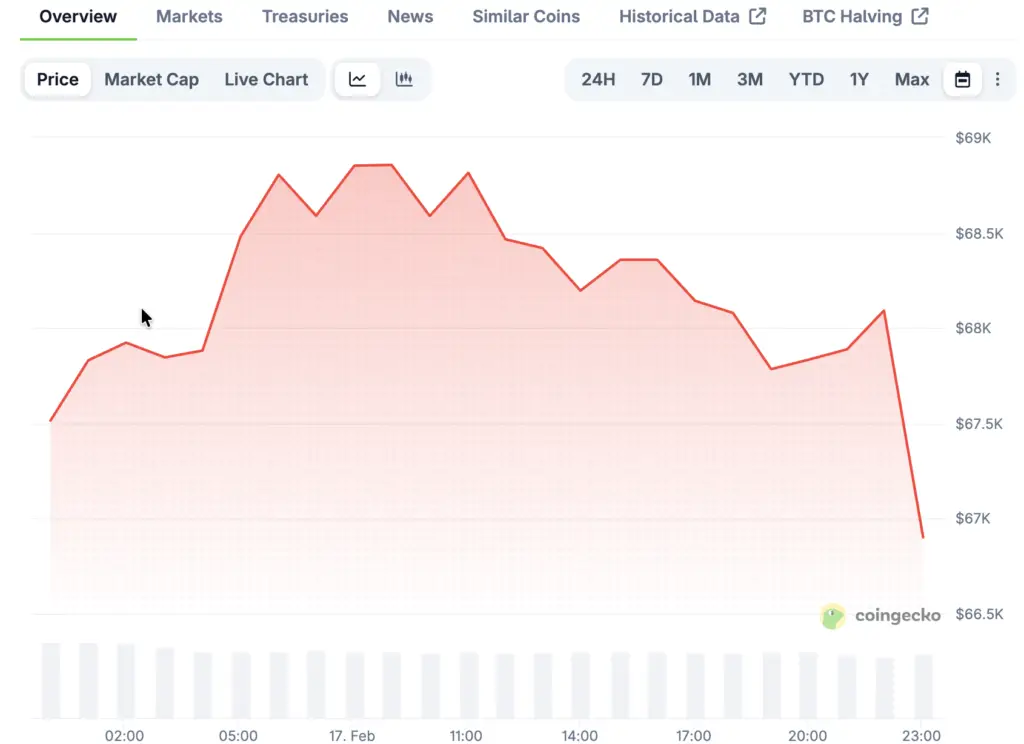The image size is (1024, 744).
Task: Switch to Live Chart mode
Action: (x=266, y=80)
